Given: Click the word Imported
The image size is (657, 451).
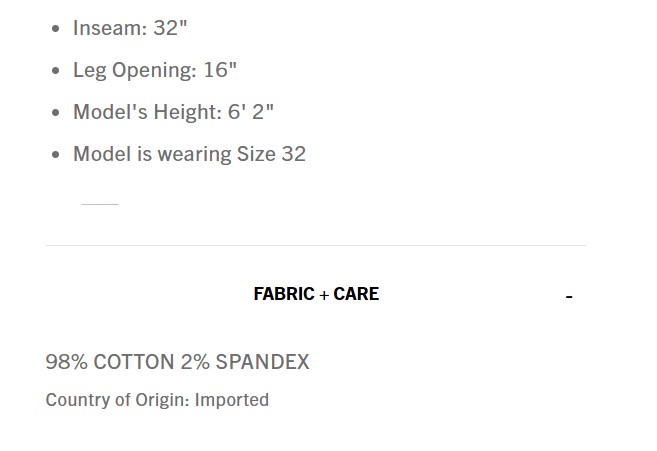Looking at the screenshot, I should (x=232, y=400).
